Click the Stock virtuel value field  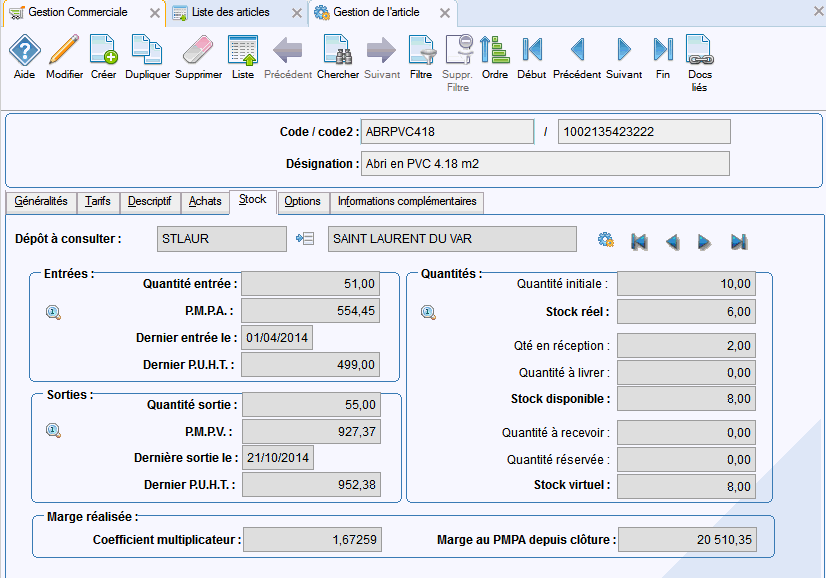pyautogui.click(x=686, y=486)
